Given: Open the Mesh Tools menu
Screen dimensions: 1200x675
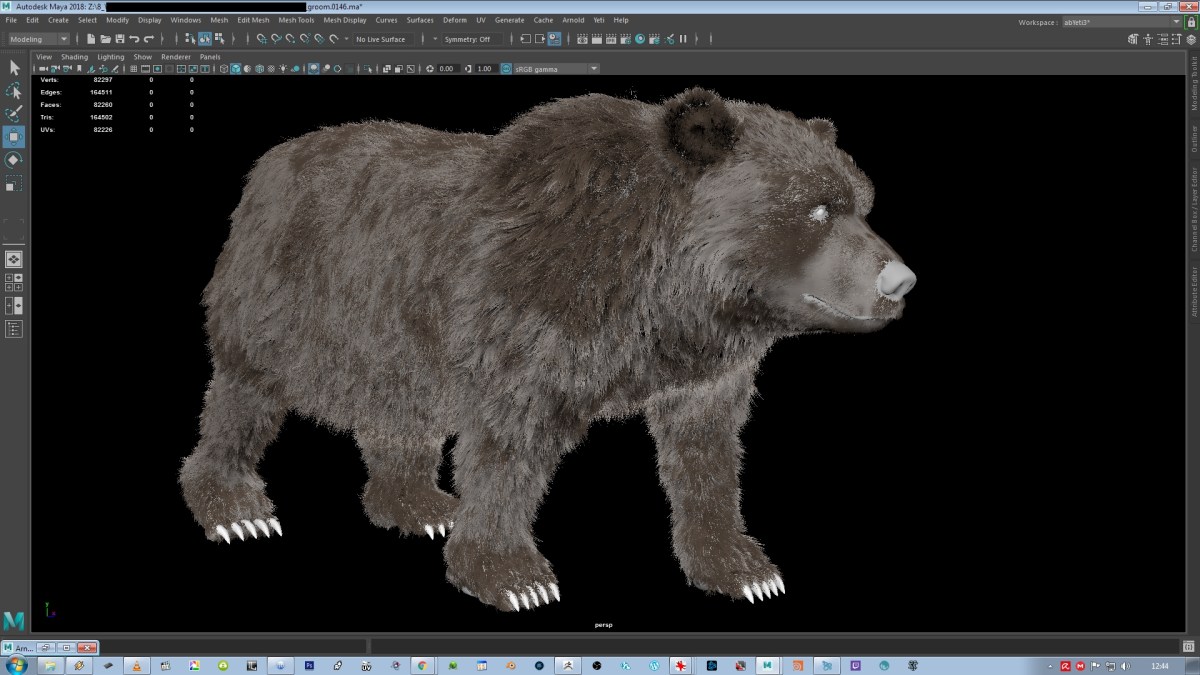Looking at the screenshot, I should [296, 20].
